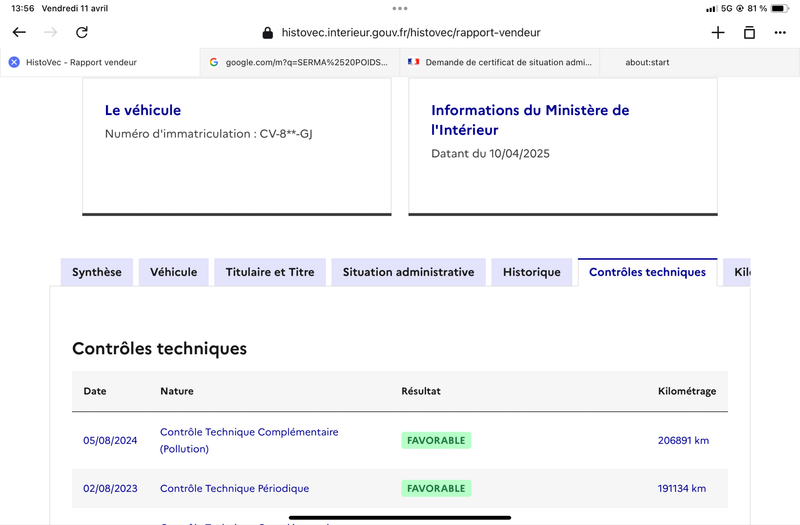Select the Datant du 10/04/2025 text
The width and height of the screenshot is (800, 525).
(x=490, y=154)
